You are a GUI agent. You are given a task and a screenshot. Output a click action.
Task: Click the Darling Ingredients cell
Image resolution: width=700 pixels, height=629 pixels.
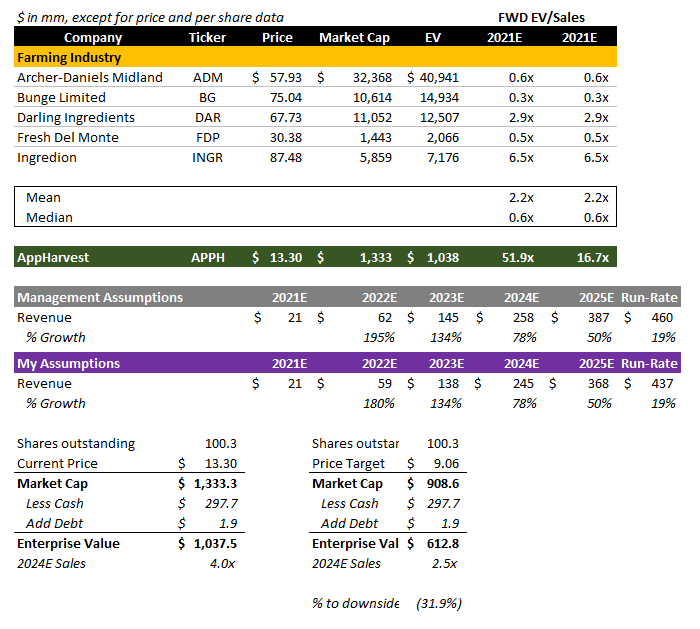coord(76,118)
